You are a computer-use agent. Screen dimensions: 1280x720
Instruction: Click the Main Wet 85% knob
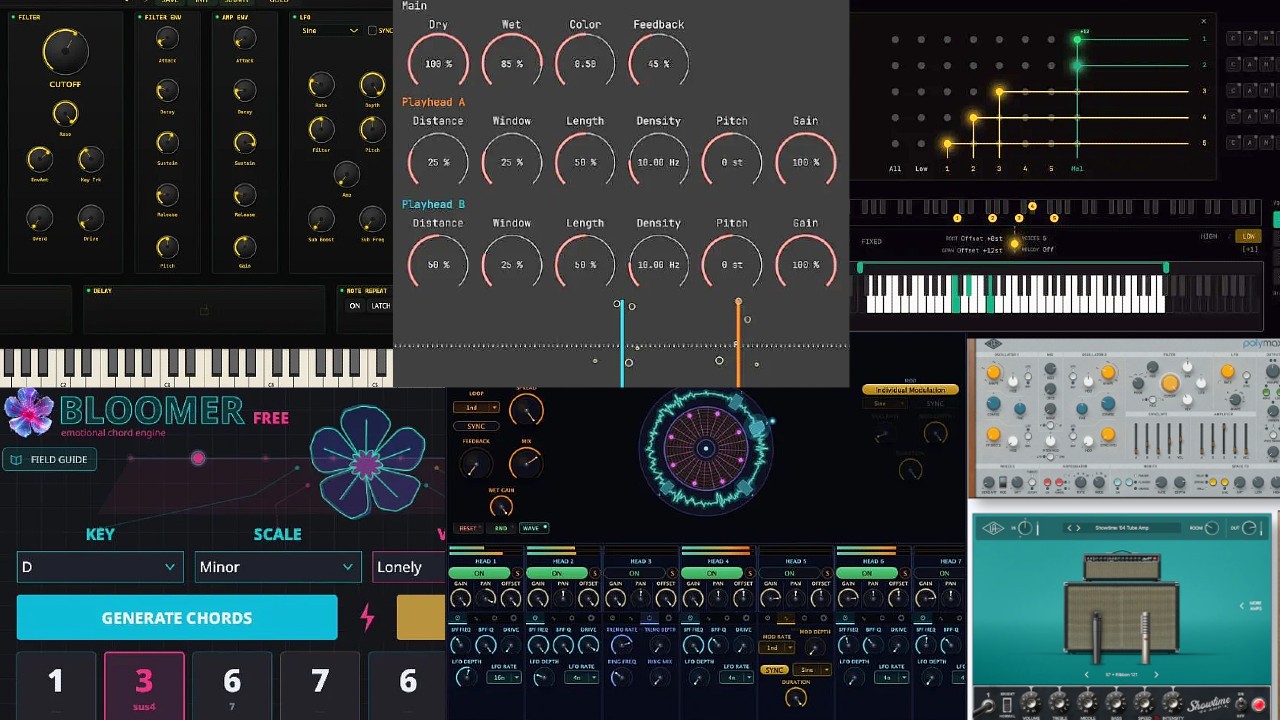[511, 64]
